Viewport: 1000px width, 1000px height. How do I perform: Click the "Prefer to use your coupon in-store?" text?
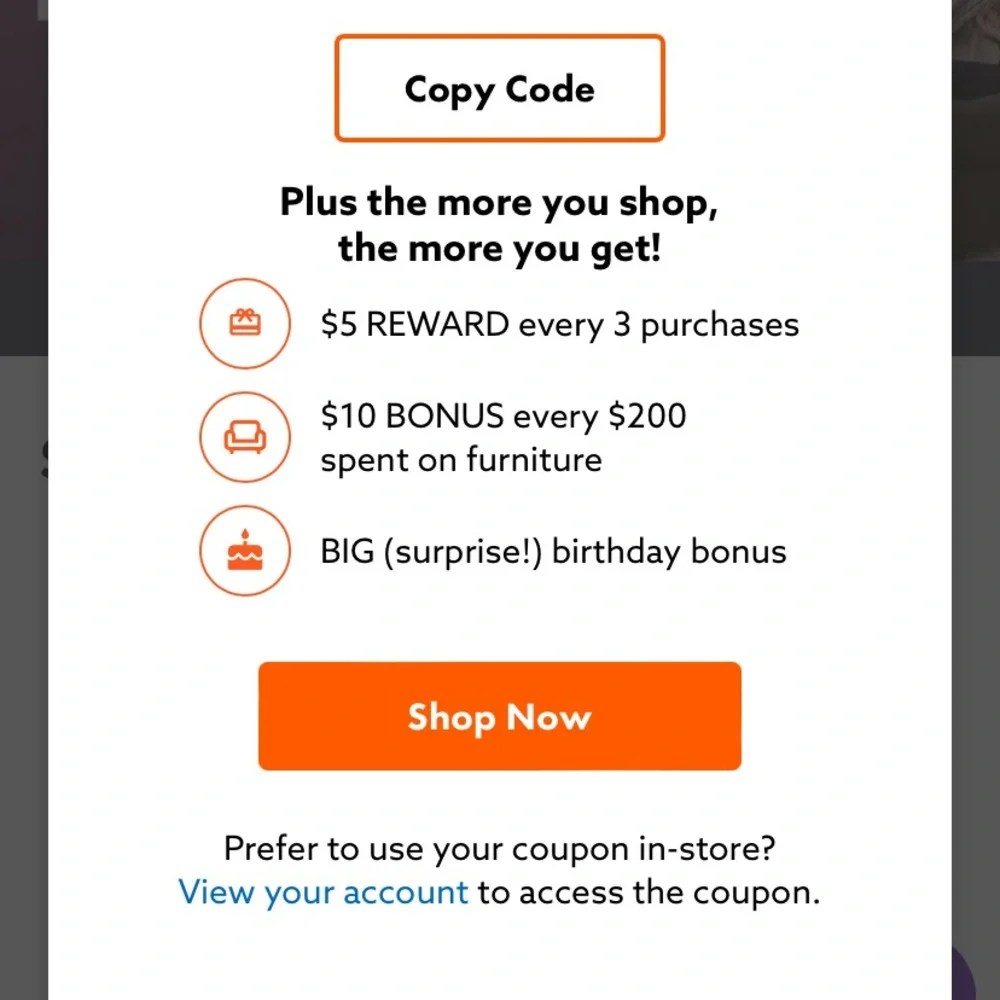[x=499, y=848]
